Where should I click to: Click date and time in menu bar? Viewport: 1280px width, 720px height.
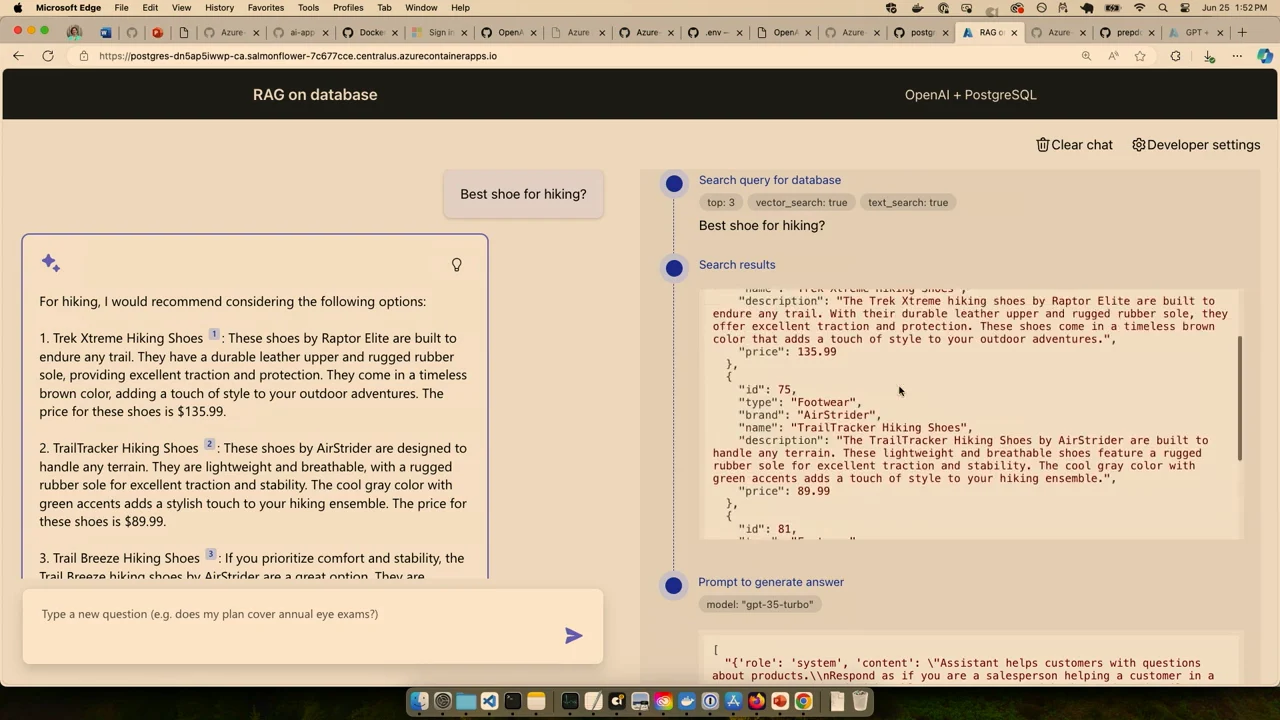[1235, 8]
